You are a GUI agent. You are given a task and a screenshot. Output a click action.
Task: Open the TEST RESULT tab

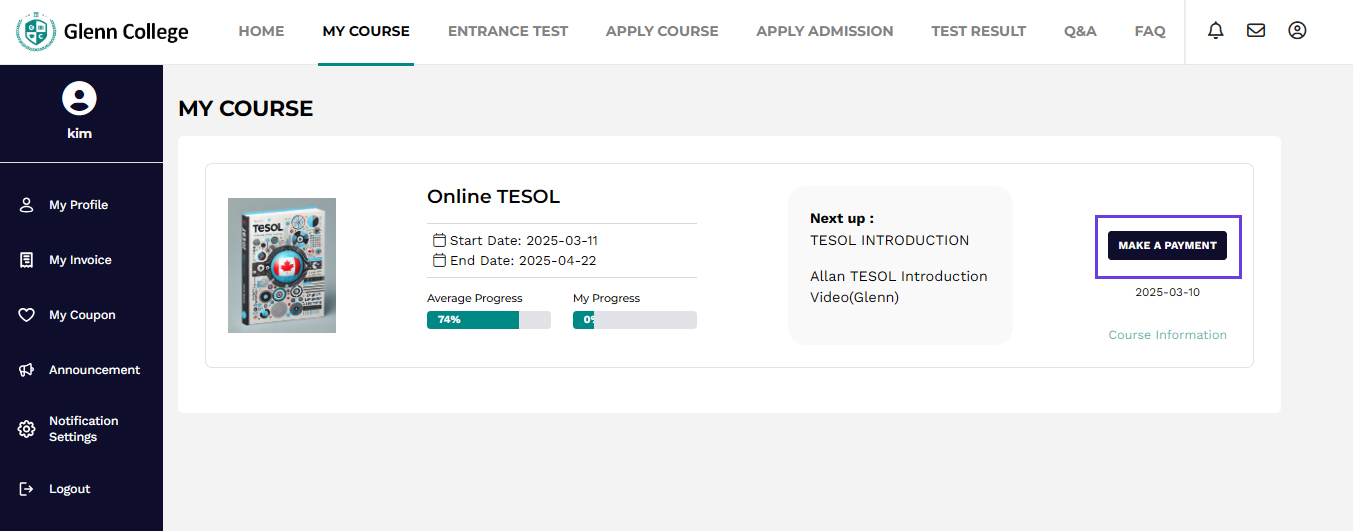tap(978, 31)
